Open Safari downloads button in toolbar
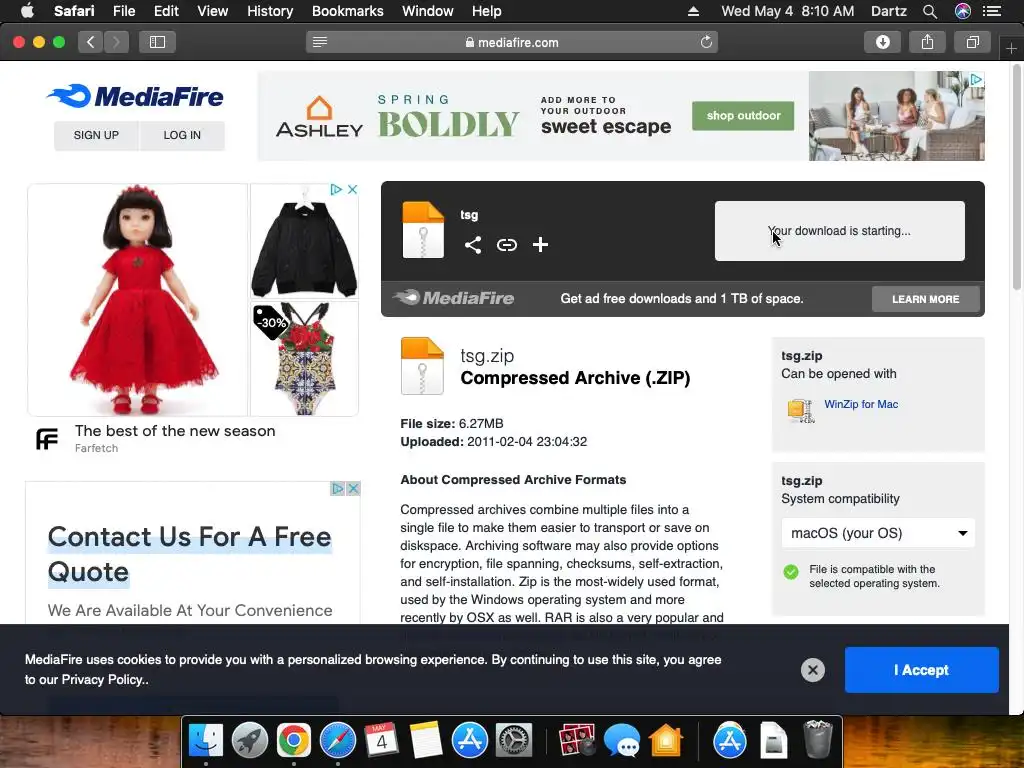Image resolution: width=1024 pixels, height=768 pixels. [882, 42]
